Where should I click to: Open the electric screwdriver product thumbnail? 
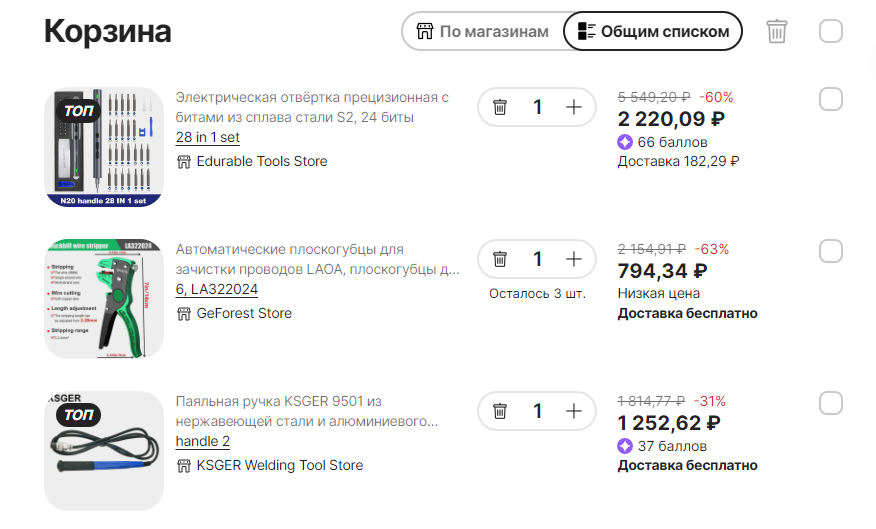click(104, 147)
